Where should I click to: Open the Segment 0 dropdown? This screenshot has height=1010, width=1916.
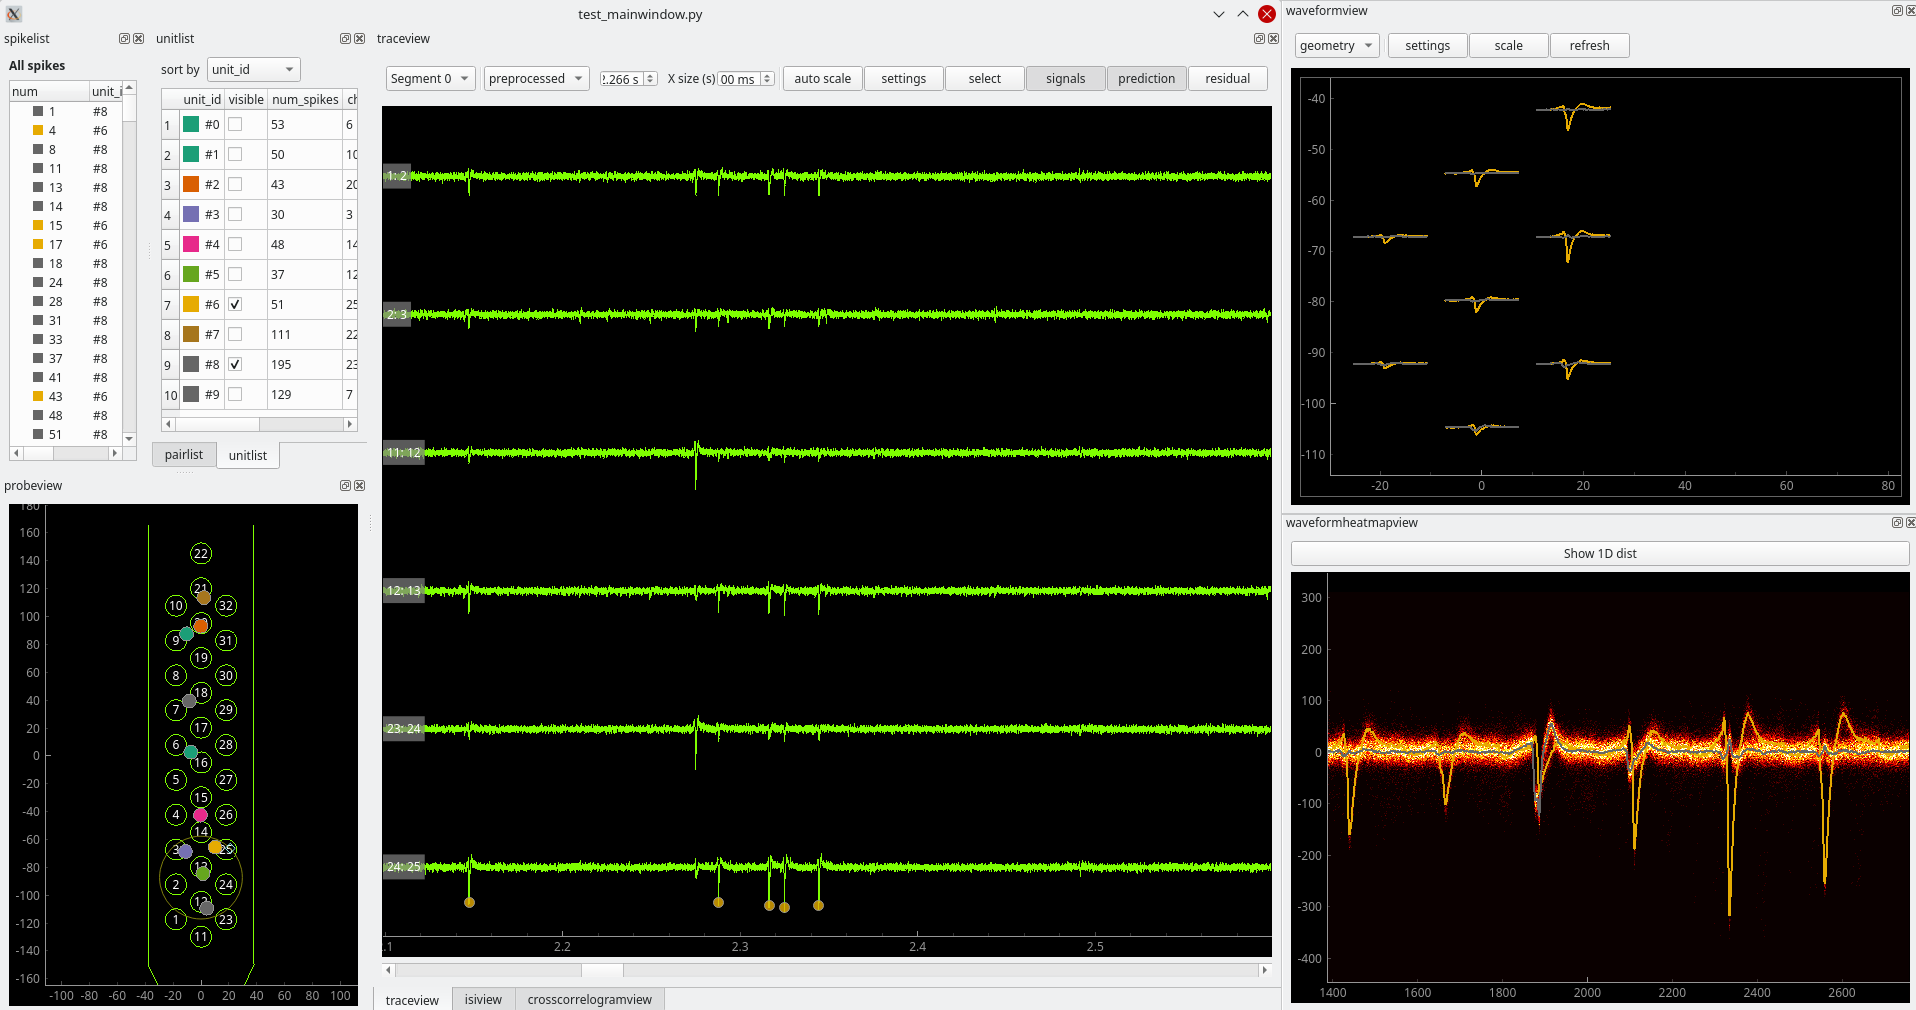tap(429, 78)
